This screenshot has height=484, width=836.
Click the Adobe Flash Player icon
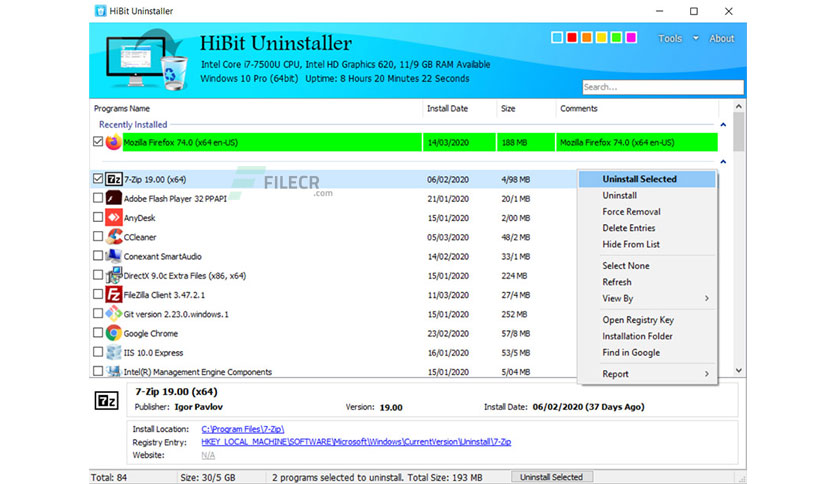(x=113, y=198)
